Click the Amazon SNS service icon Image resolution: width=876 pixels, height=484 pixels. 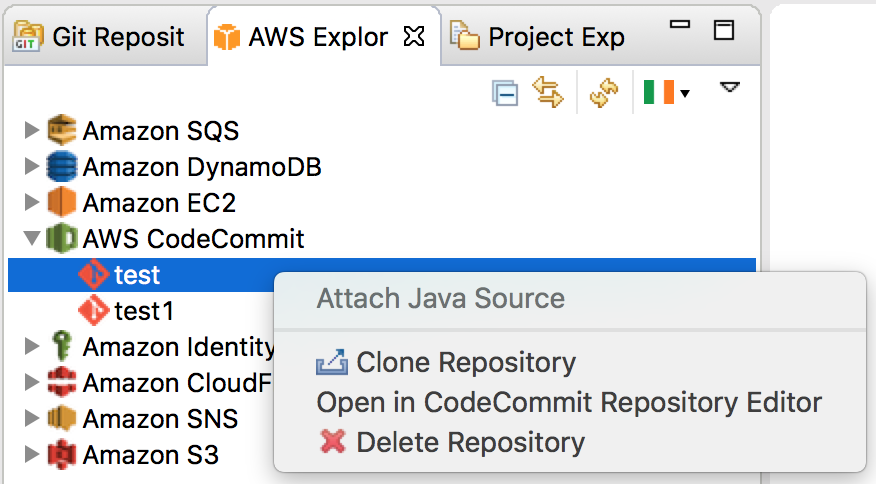[62, 418]
